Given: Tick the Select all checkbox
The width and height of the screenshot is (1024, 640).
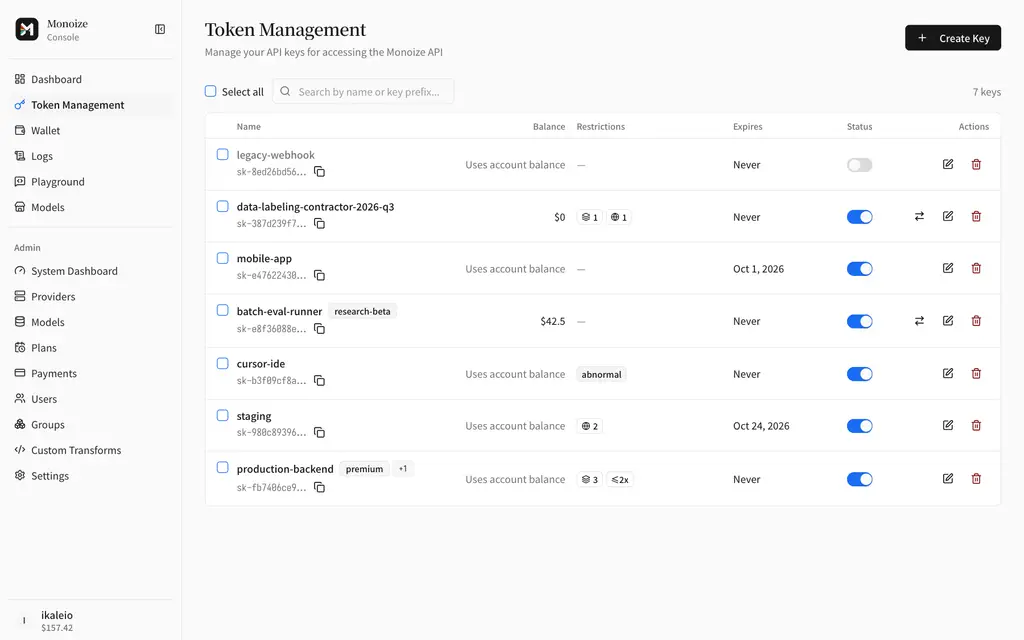Looking at the screenshot, I should coord(210,91).
